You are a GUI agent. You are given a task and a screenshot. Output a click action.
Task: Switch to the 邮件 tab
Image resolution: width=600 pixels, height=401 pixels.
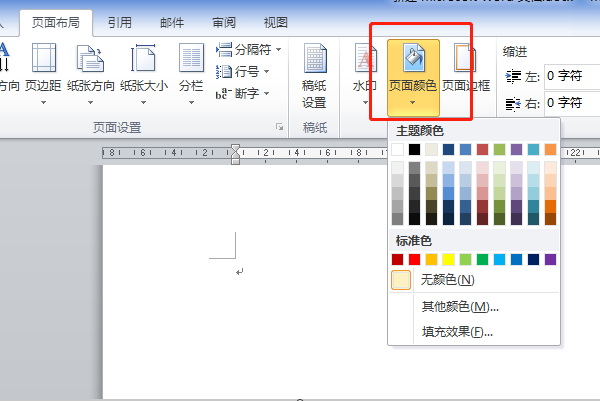pos(172,23)
